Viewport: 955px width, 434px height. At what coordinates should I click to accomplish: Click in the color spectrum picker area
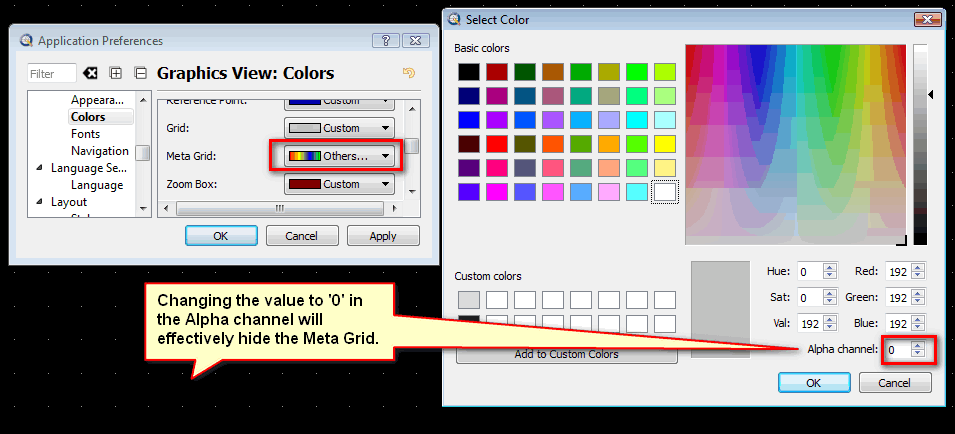pos(796,145)
